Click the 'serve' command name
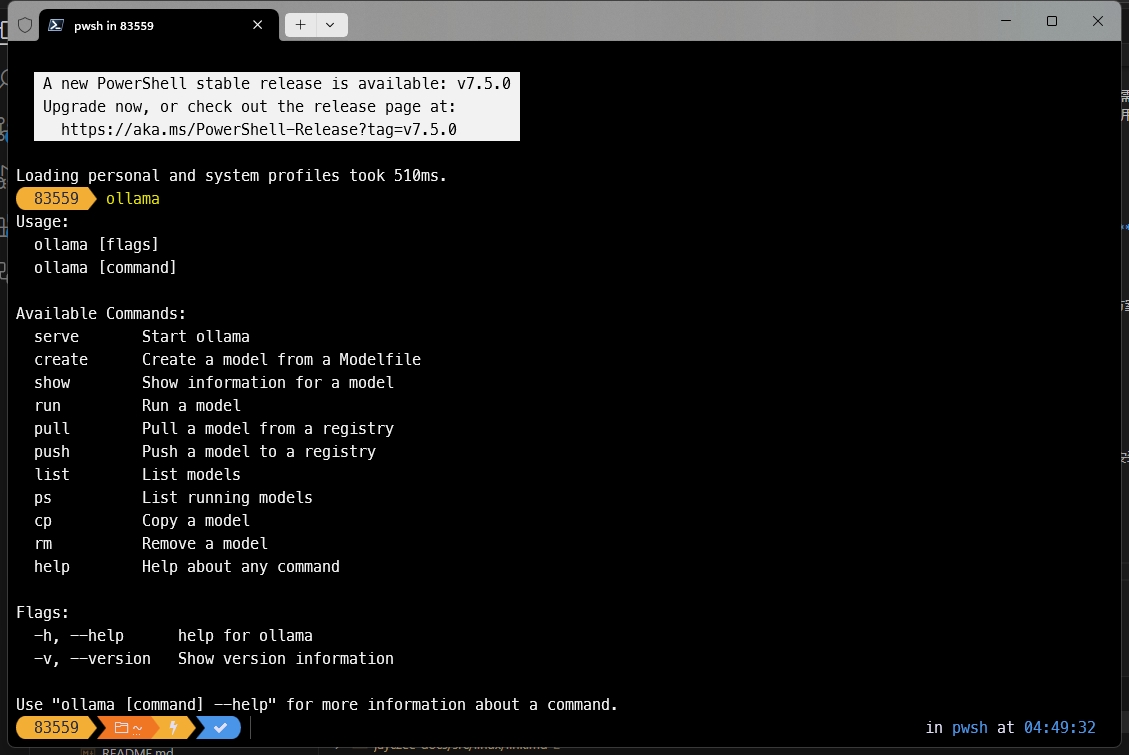The image size is (1129, 755). 56,337
